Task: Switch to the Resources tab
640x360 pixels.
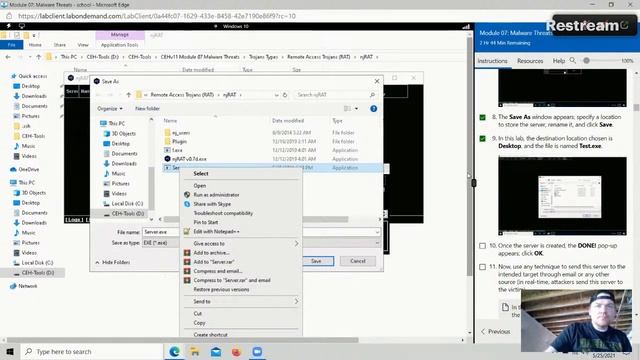Action: 530,60
